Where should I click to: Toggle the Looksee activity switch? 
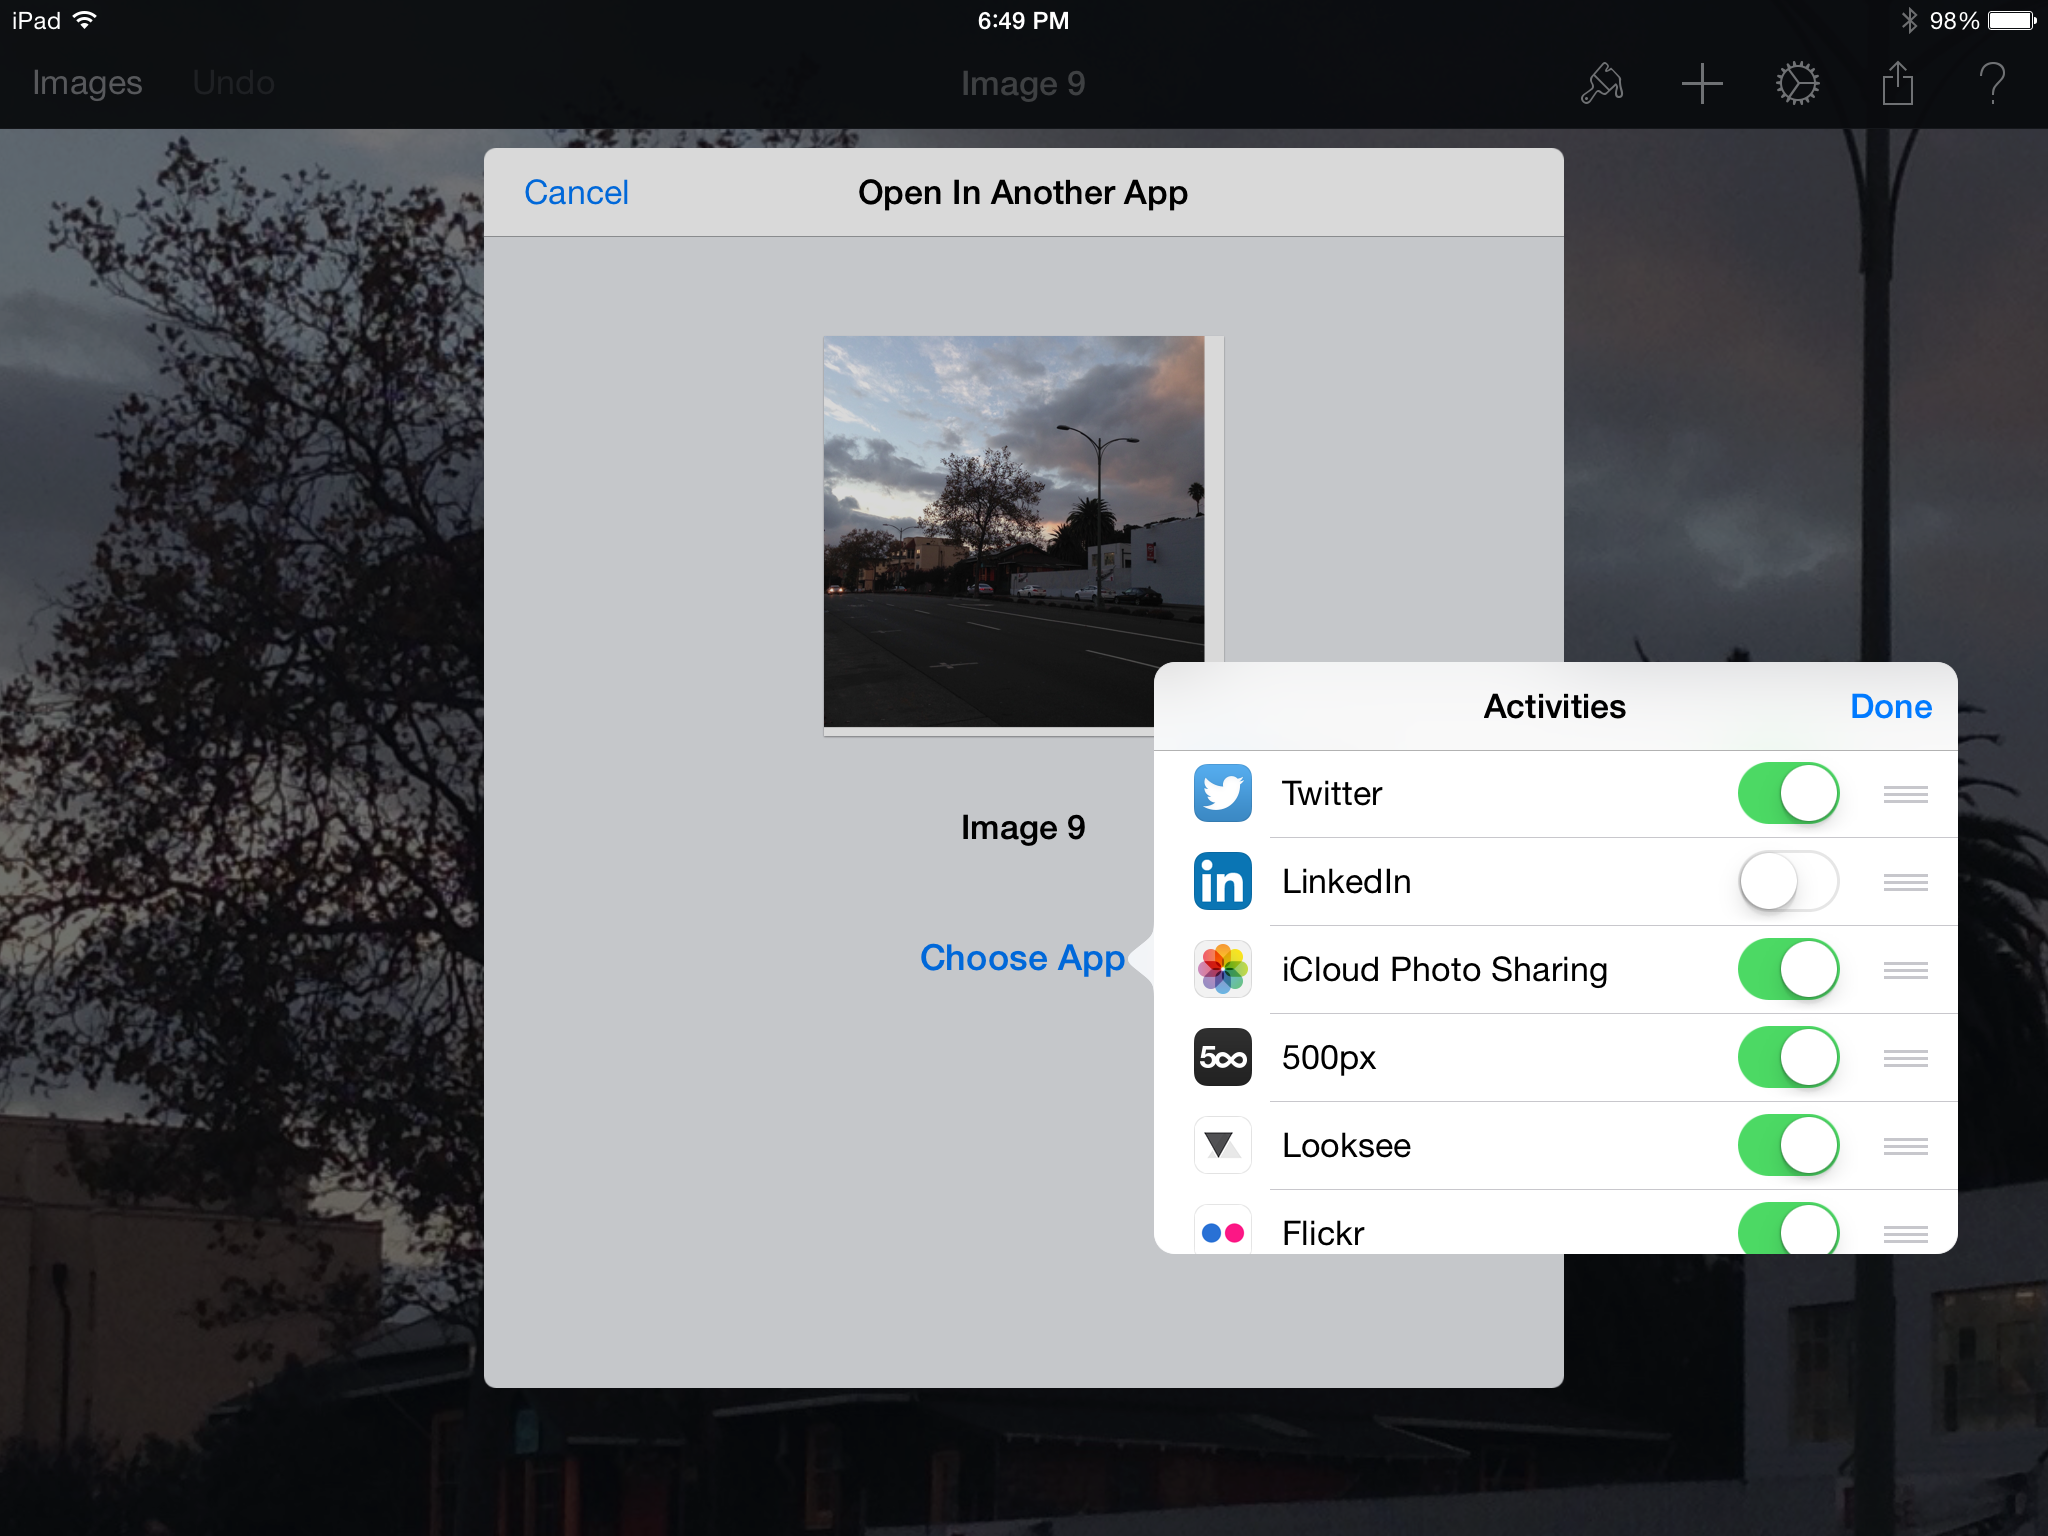[1788, 1145]
